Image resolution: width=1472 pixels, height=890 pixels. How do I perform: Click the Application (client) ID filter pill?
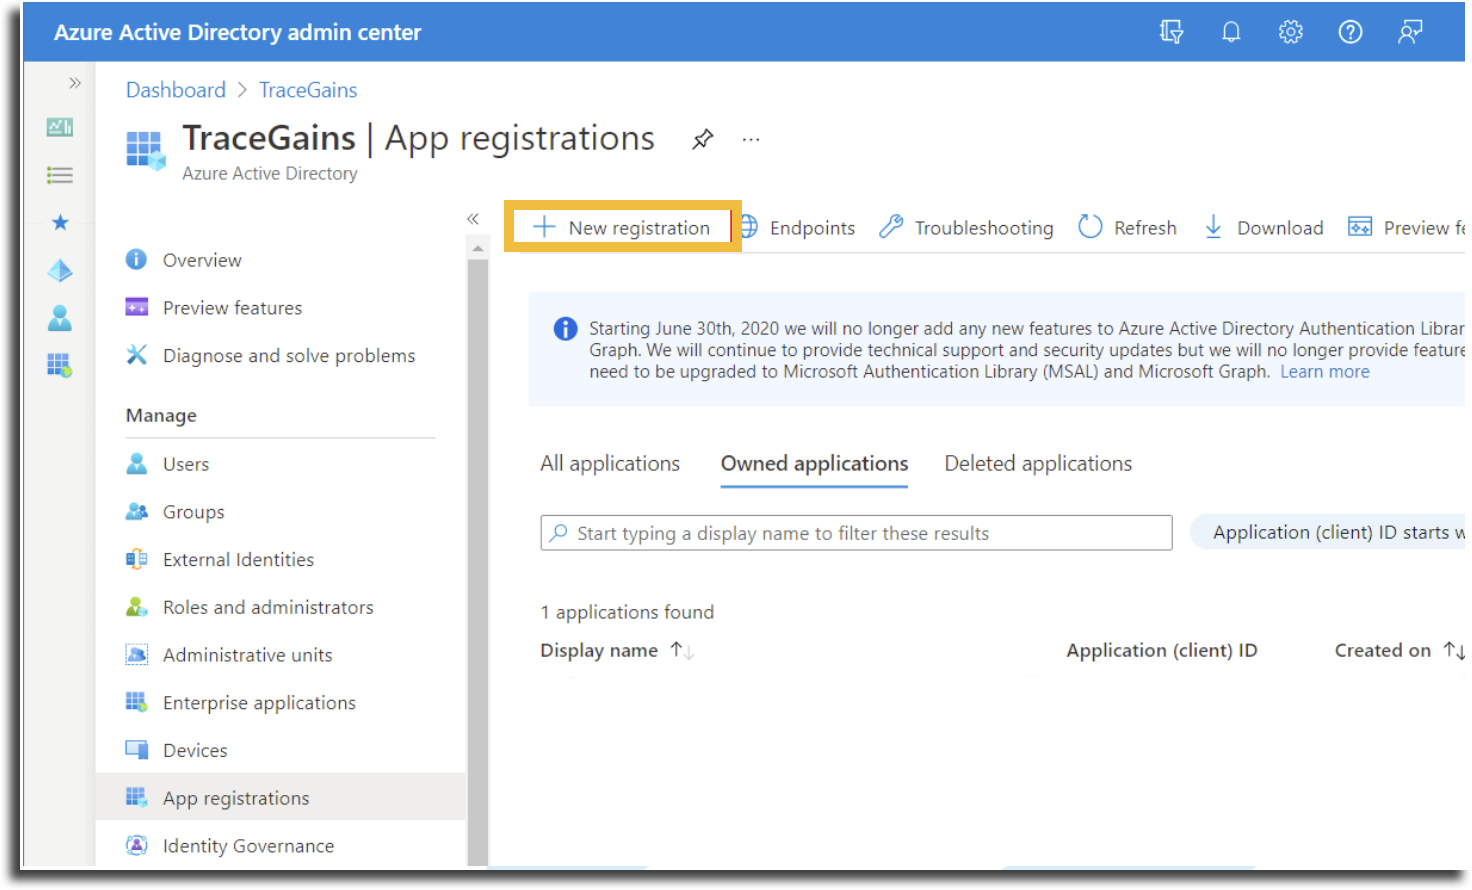1328,533
